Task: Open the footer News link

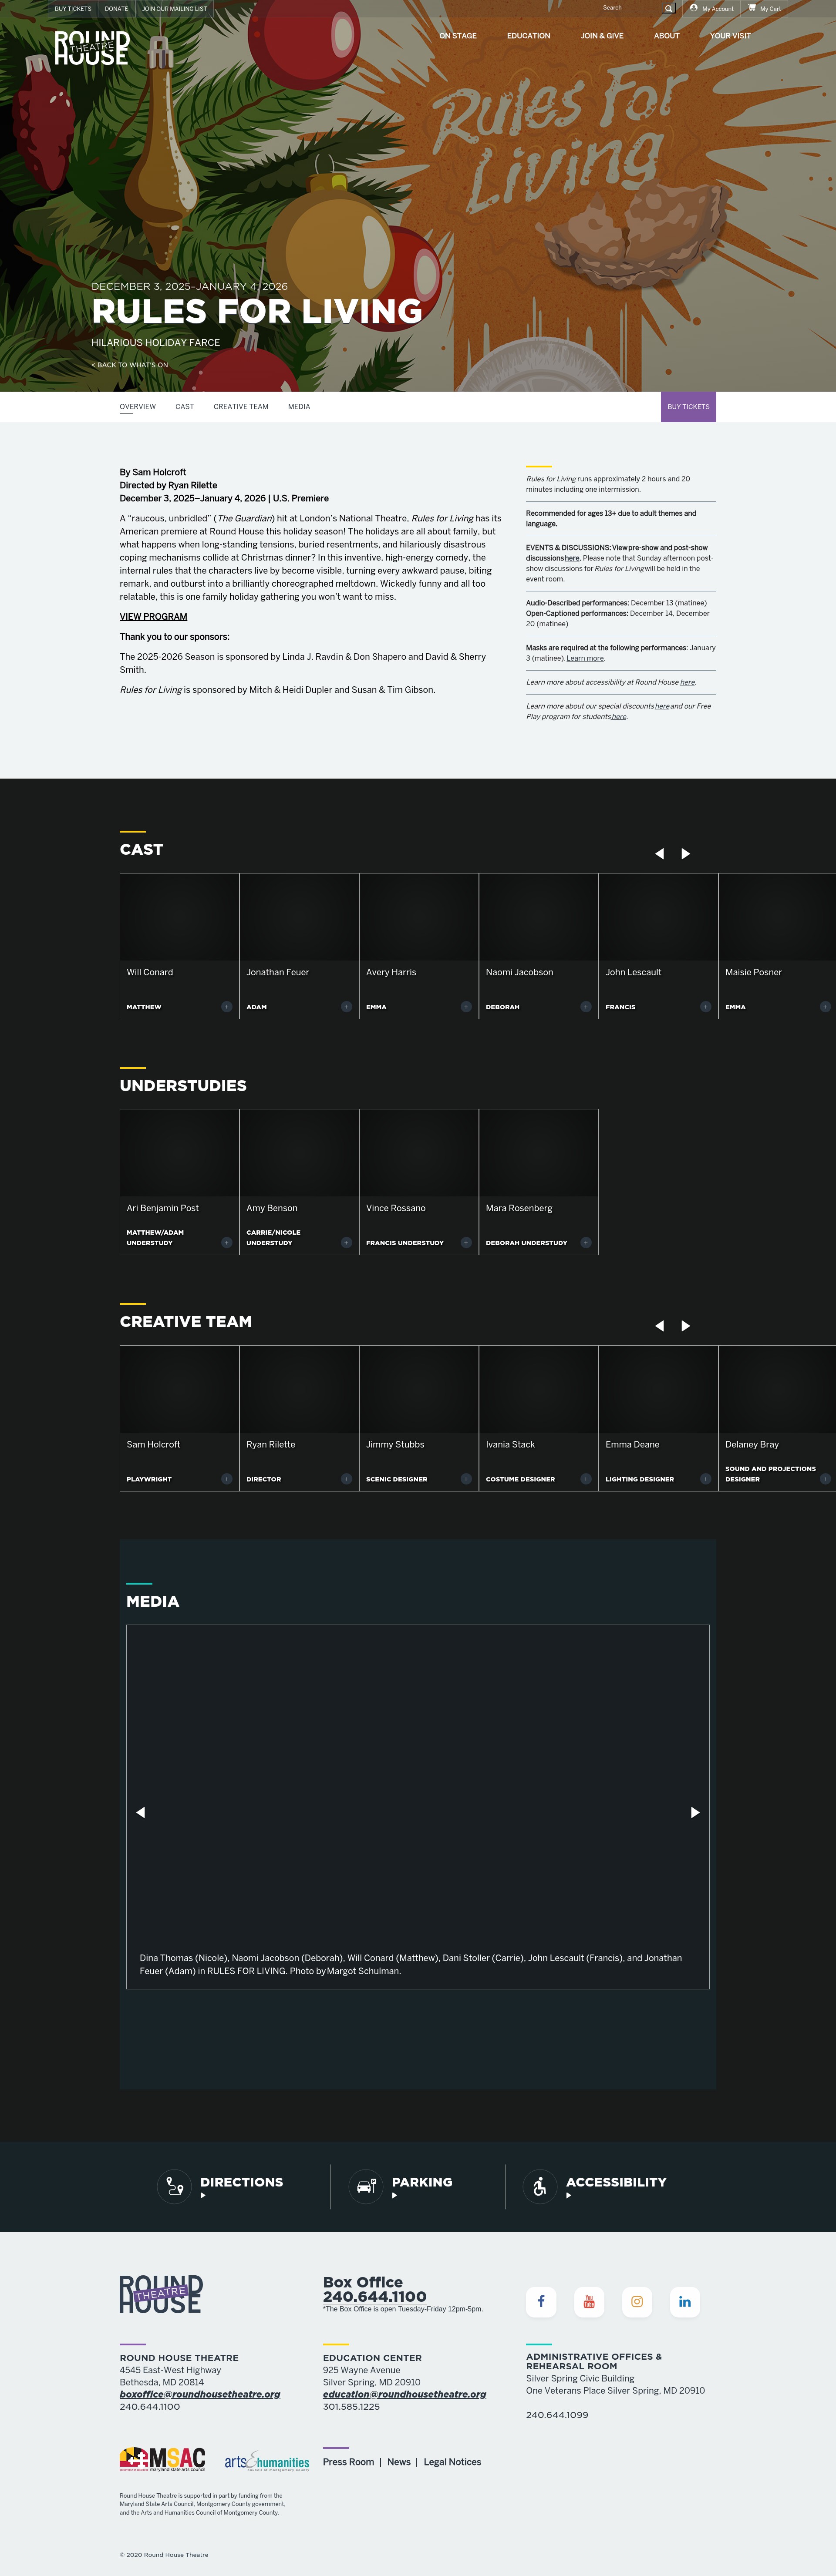Action: [399, 2462]
